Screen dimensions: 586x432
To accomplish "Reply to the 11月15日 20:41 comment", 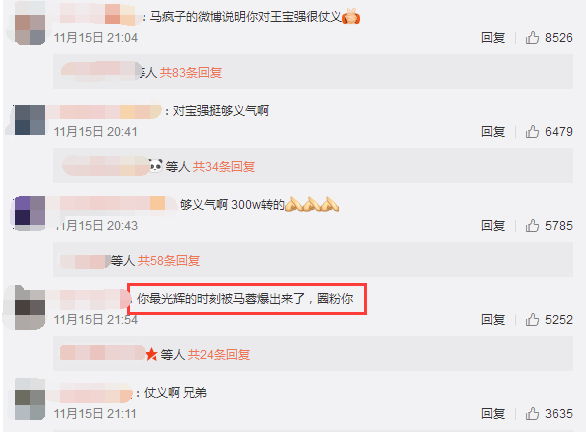I will [493, 132].
